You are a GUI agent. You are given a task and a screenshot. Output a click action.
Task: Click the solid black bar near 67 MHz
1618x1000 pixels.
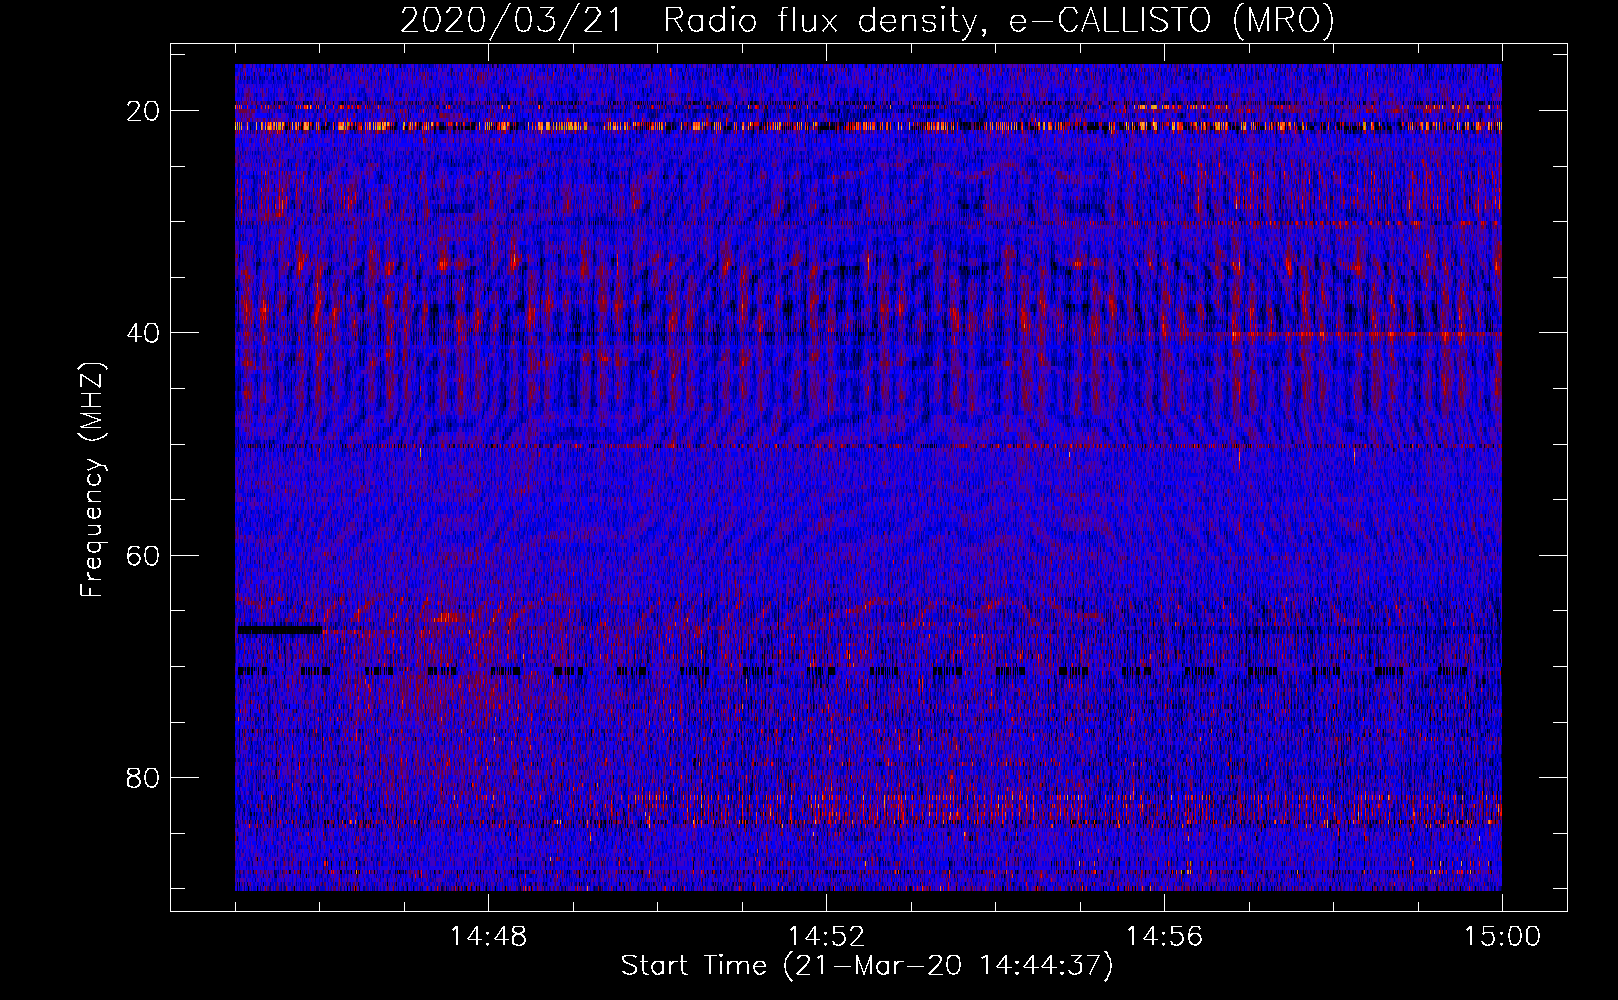tap(279, 630)
